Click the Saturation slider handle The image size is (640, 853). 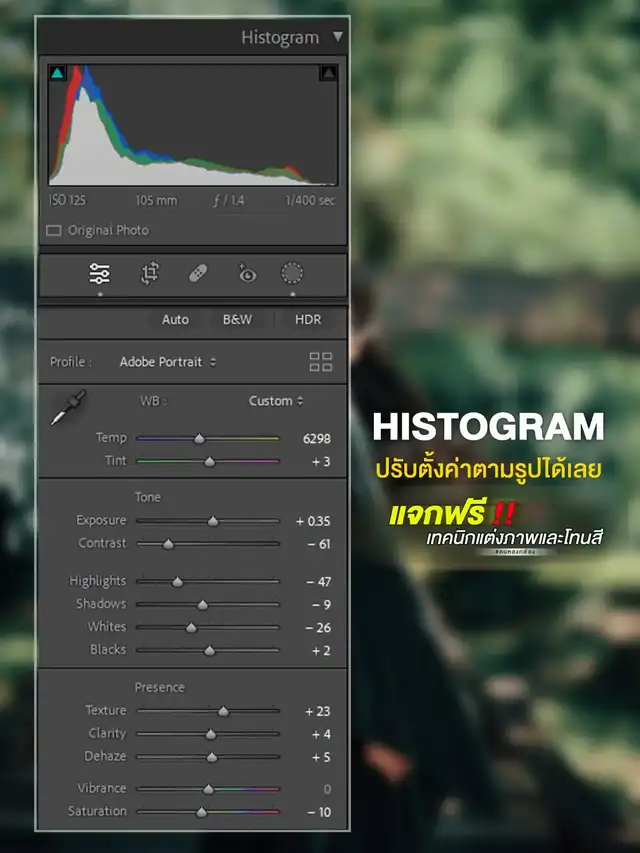pos(201,812)
